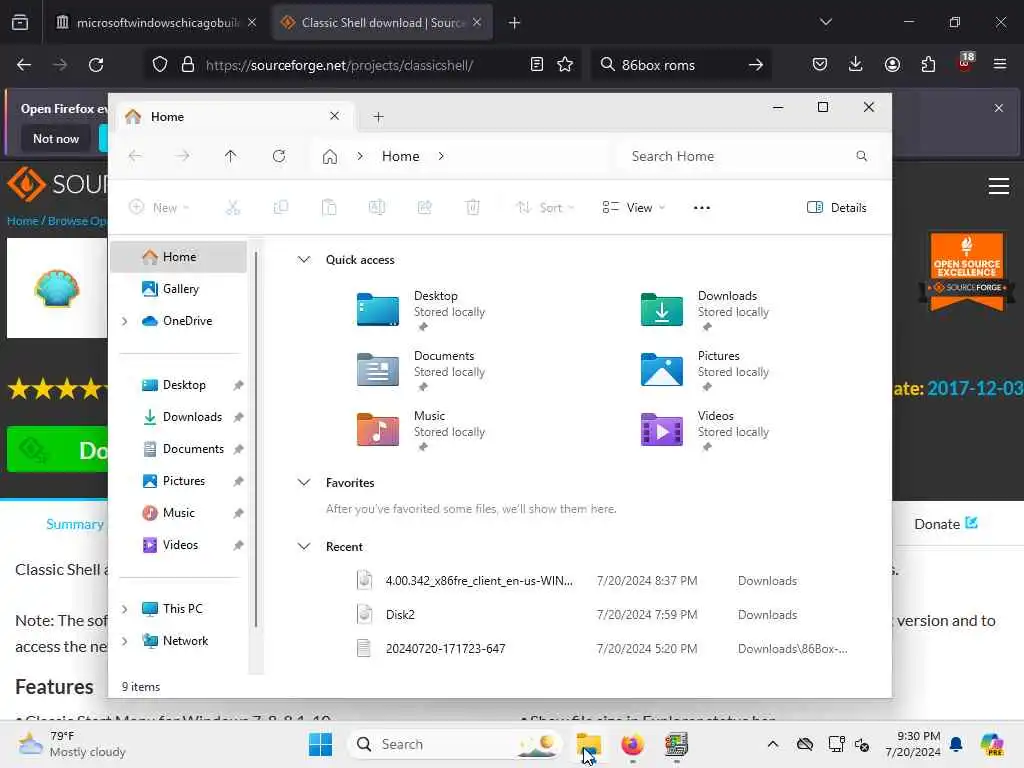Click the Explorer back arrow
Screen dimensions: 1024x768
135,156
